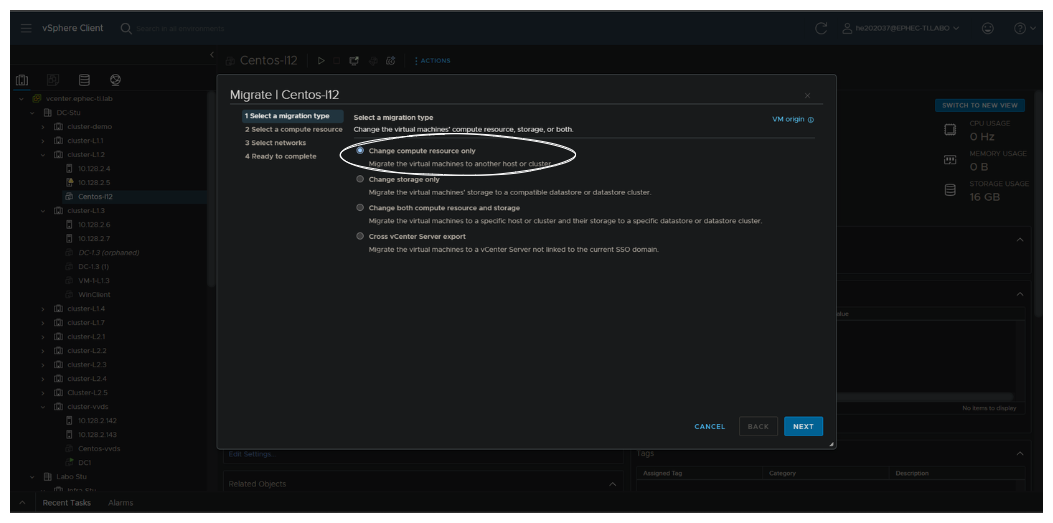Select Change storage only option
The width and height of the screenshot is (1053, 523).
360,179
